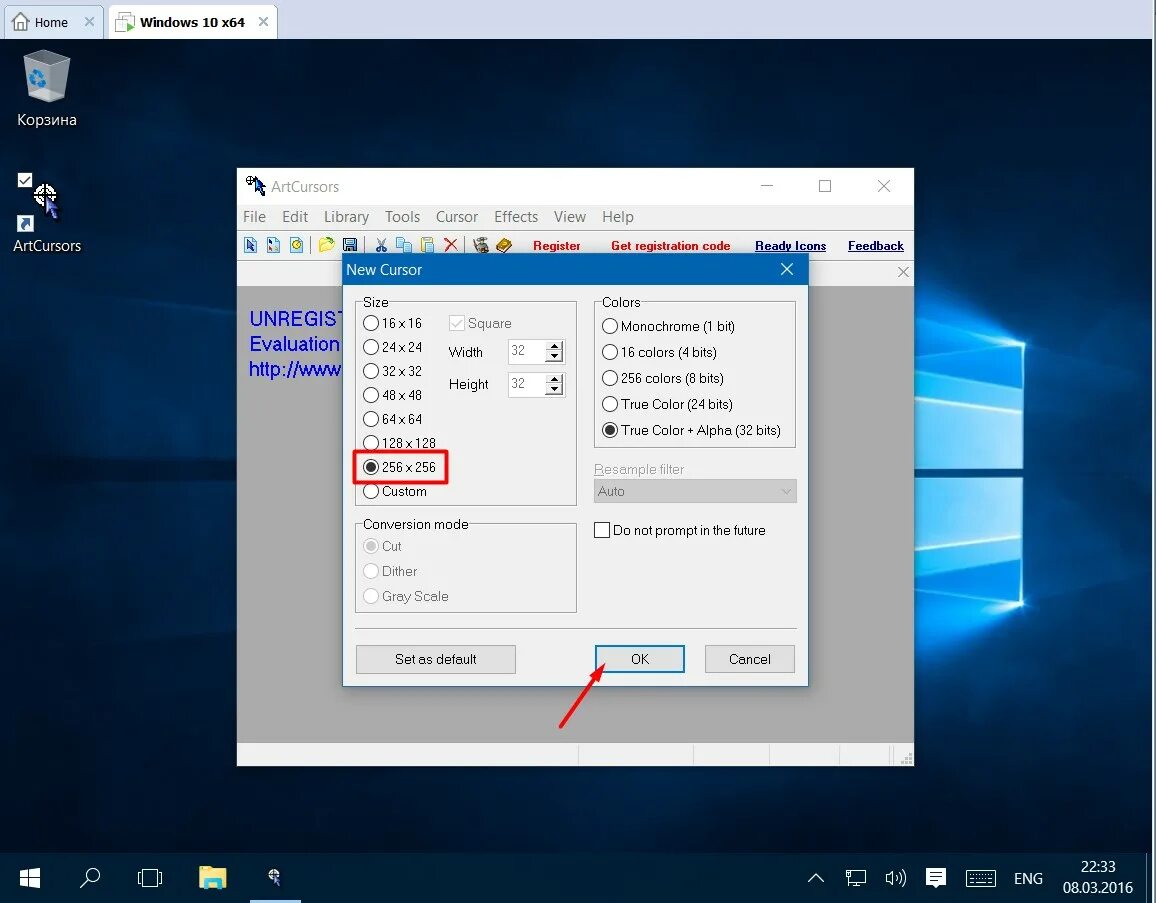This screenshot has height=903, width=1156.
Task: Open the File menu
Action: click(254, 217)
